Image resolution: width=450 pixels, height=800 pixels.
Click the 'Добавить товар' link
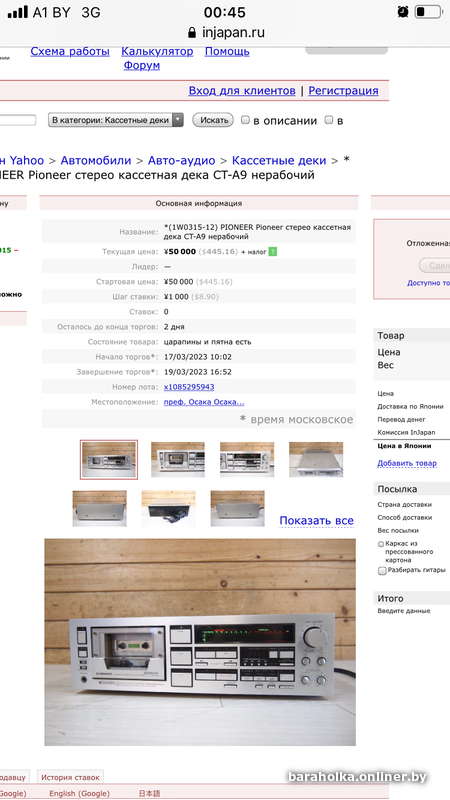(x=407, y=463)
